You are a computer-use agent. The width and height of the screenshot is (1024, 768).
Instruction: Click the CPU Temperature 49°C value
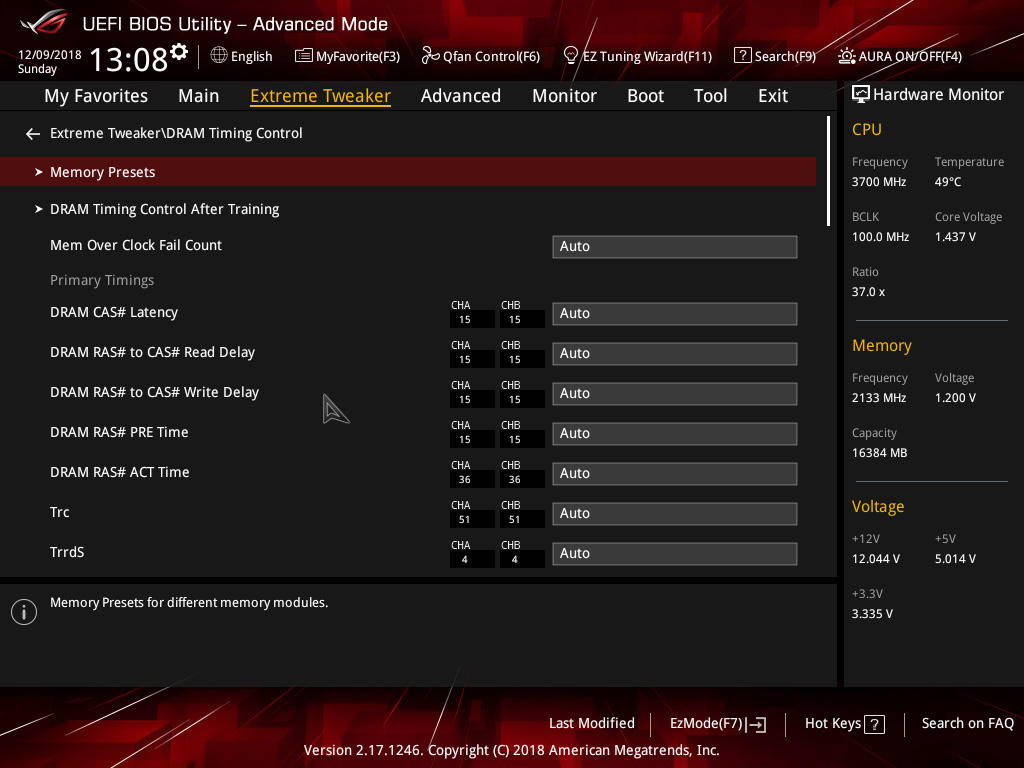(x=948, y=182)
